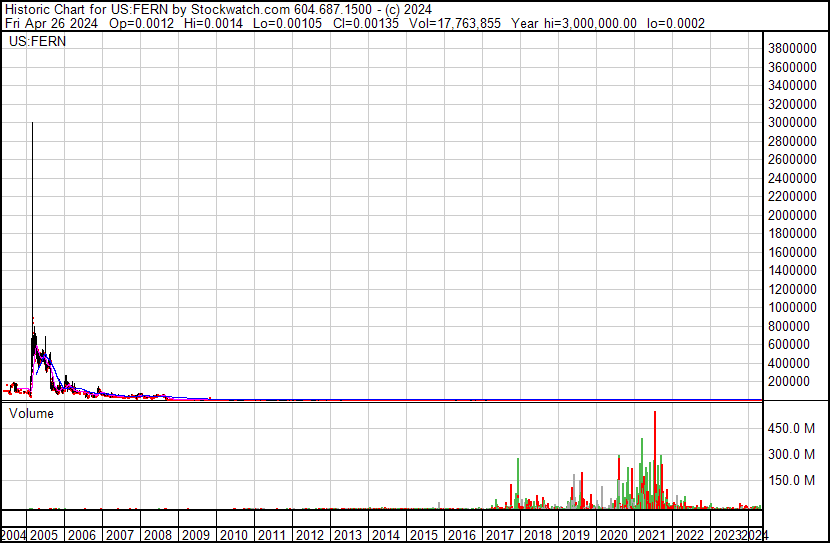Click the 2013 year label on timeline
This screenshot has width=830, height=543.
click(348, 535)
